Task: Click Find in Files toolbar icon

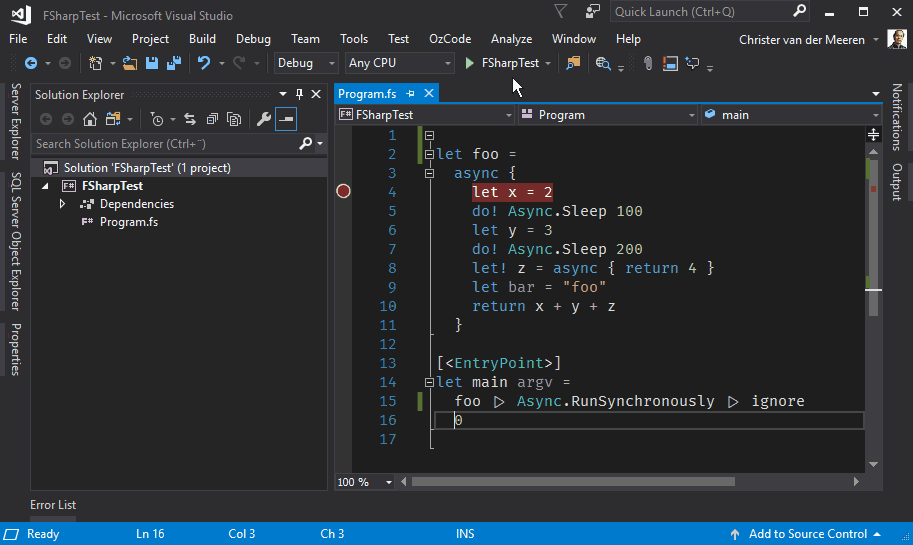Action: point(573,63)
